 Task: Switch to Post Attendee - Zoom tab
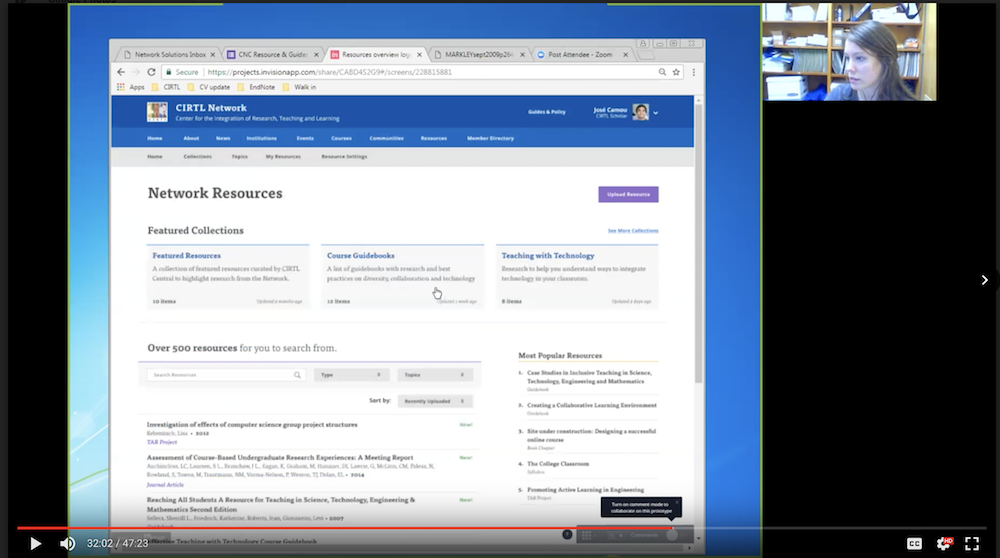(575, 55)
